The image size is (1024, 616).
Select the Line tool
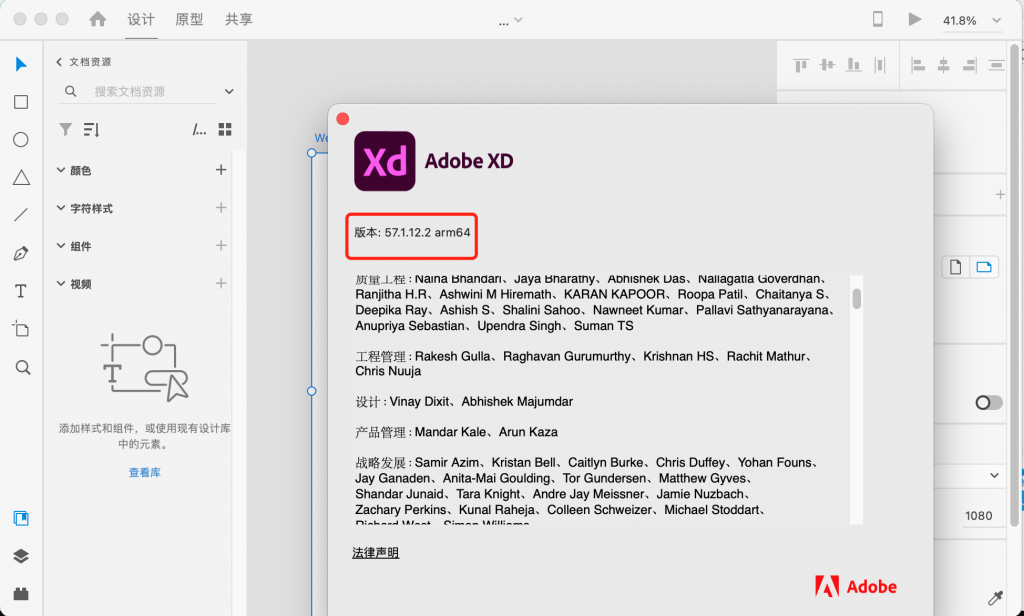(x=20, y=216)
